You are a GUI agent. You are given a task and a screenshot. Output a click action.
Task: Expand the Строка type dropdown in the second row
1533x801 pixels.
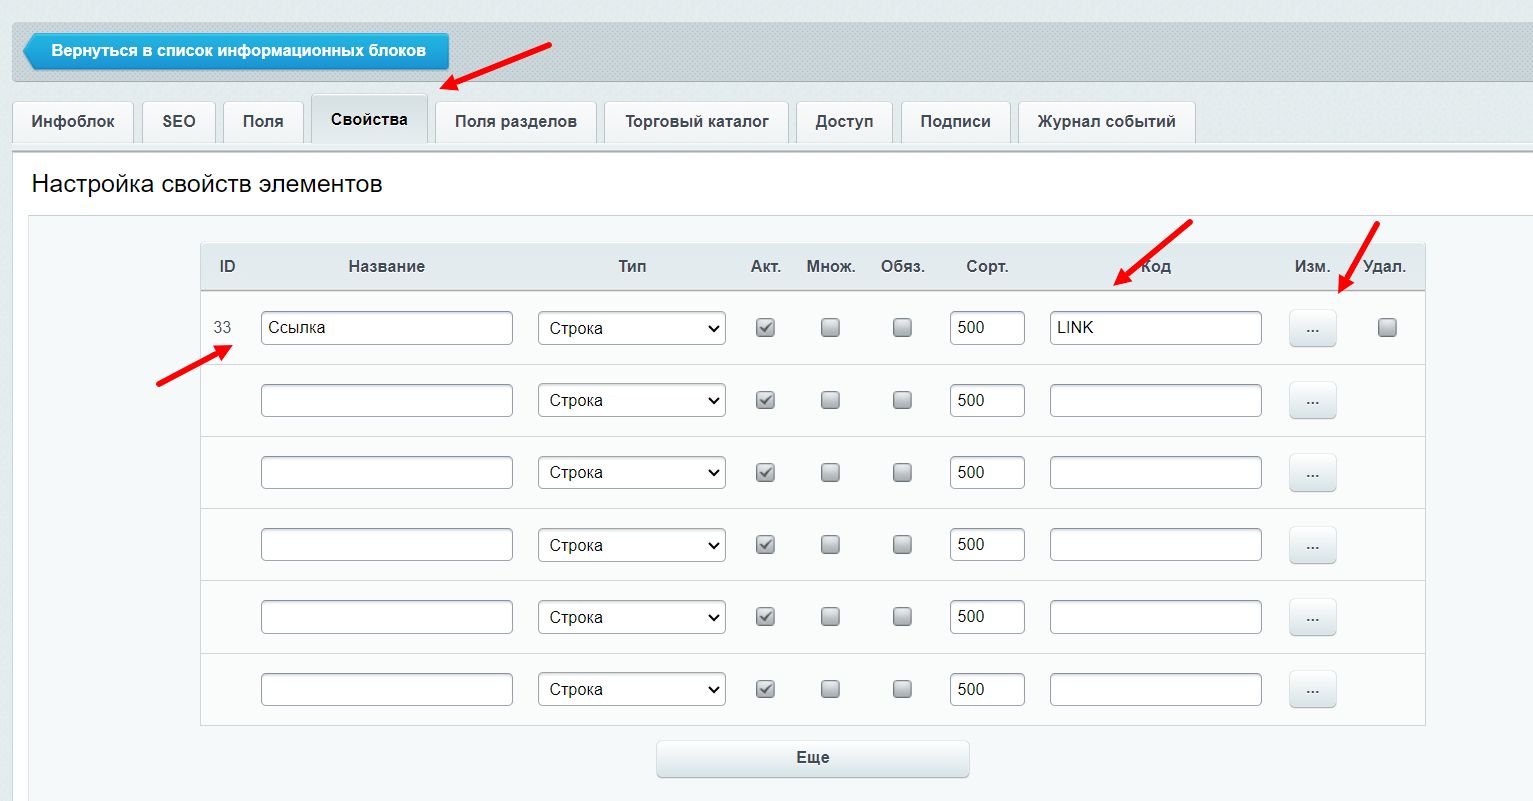click(x=631, y=401)
